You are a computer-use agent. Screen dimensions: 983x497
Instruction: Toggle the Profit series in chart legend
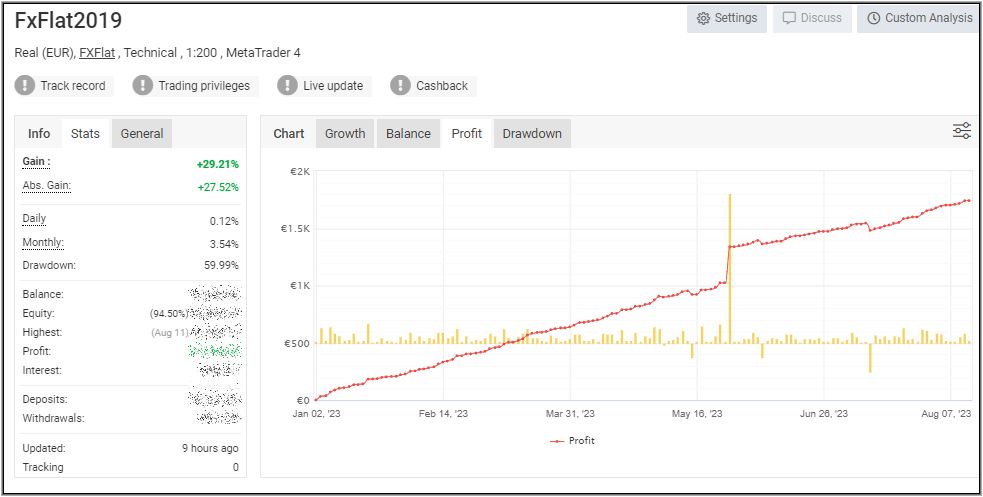573,440
